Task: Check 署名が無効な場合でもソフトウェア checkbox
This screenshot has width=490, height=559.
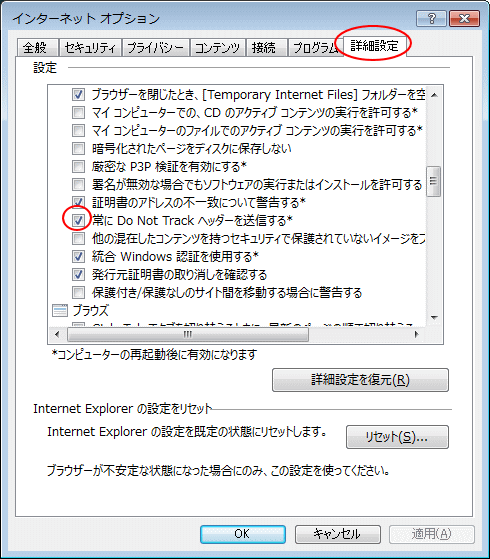Action: coord(78,184)
